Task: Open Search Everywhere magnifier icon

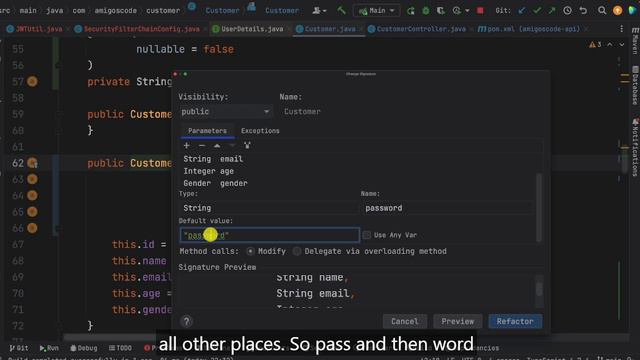Action: 602,11
